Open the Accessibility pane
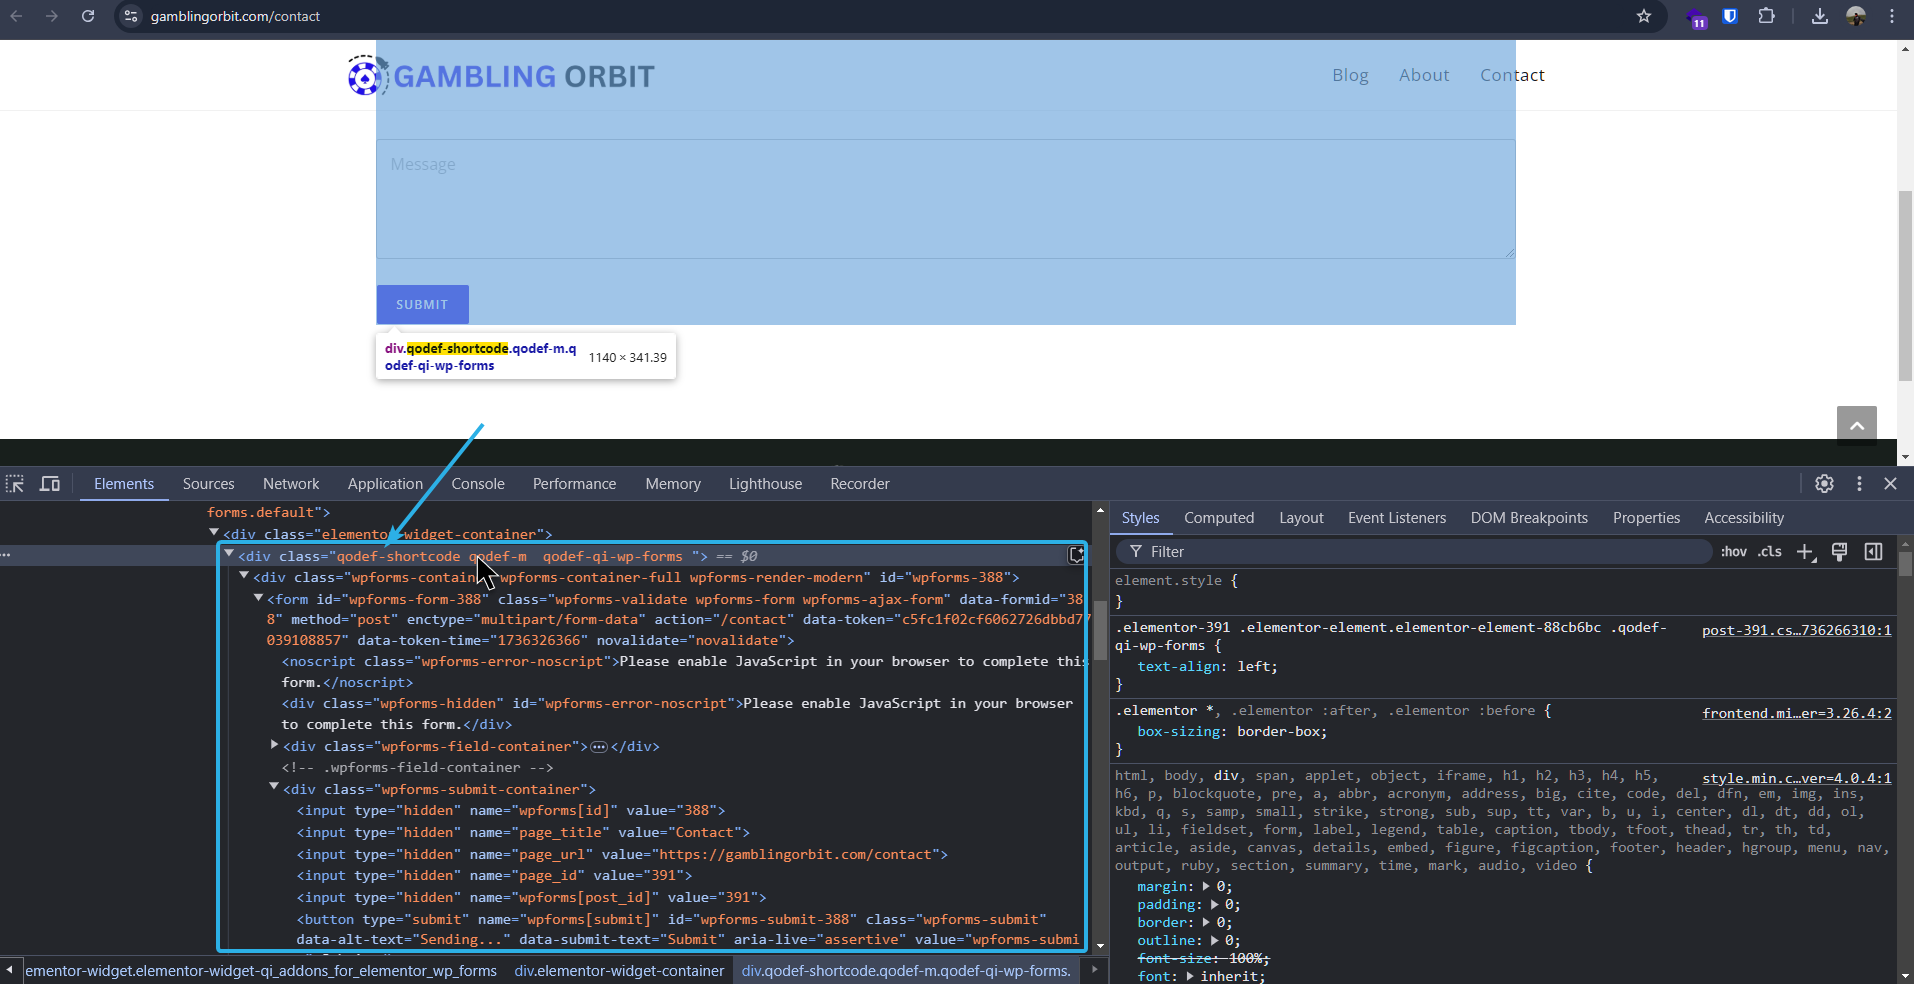 coord(1744,518)
